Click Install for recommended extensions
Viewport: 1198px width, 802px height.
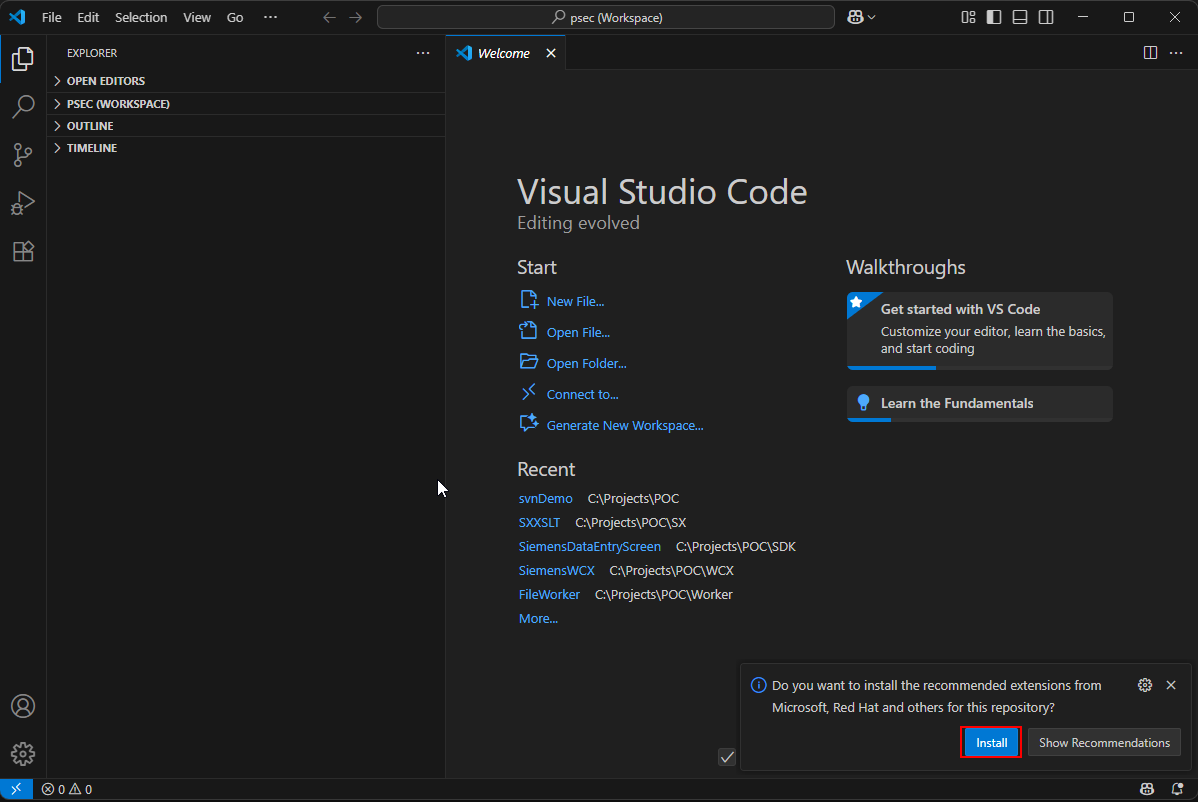point(991,743)
